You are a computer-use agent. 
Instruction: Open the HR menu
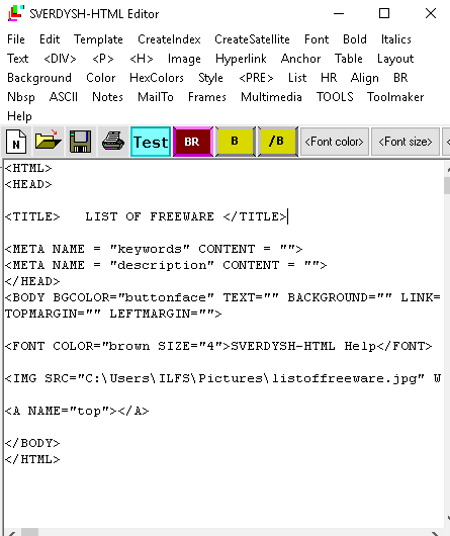329,78
